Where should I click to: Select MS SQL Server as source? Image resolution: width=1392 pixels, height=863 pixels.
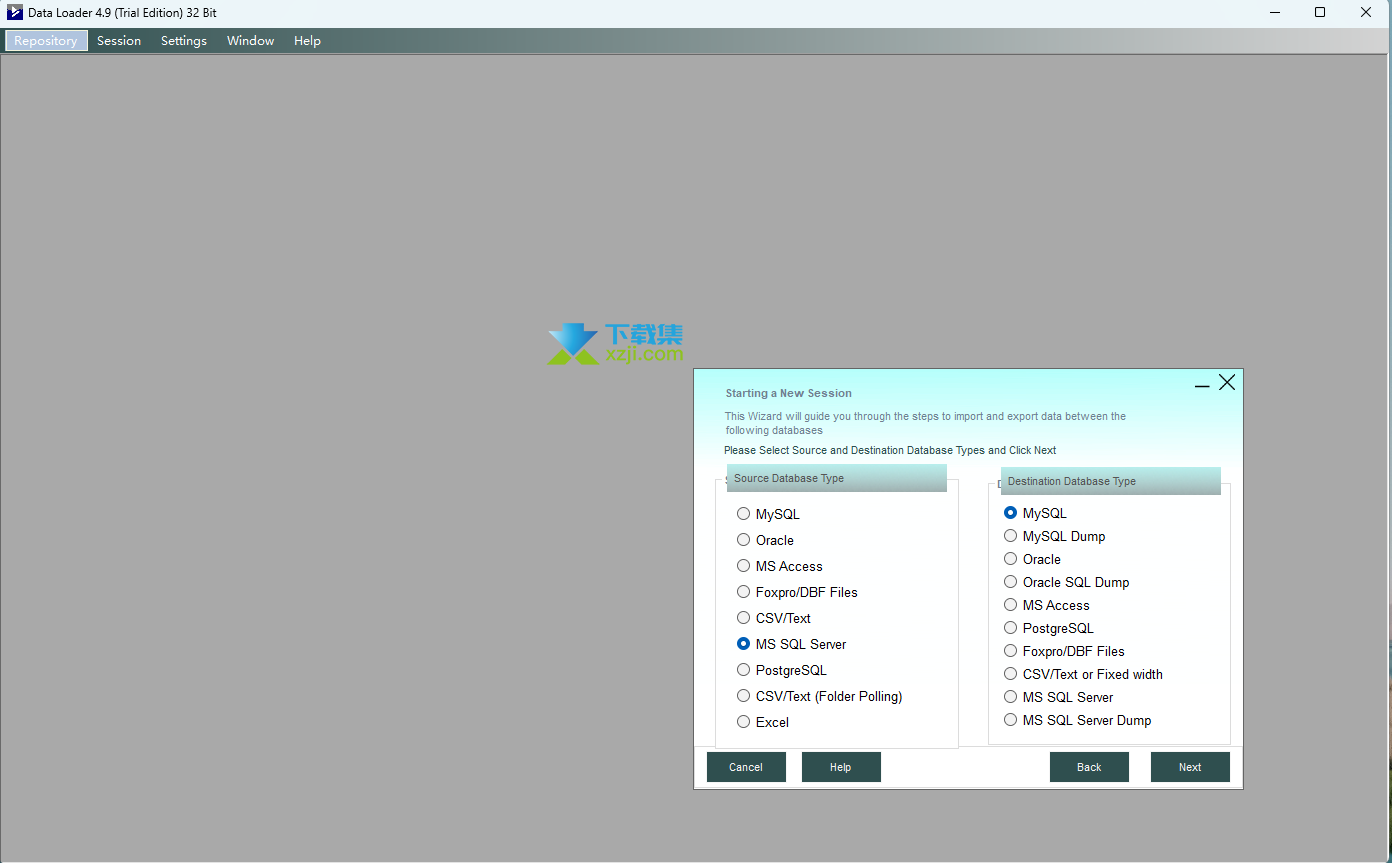(791, 644)
